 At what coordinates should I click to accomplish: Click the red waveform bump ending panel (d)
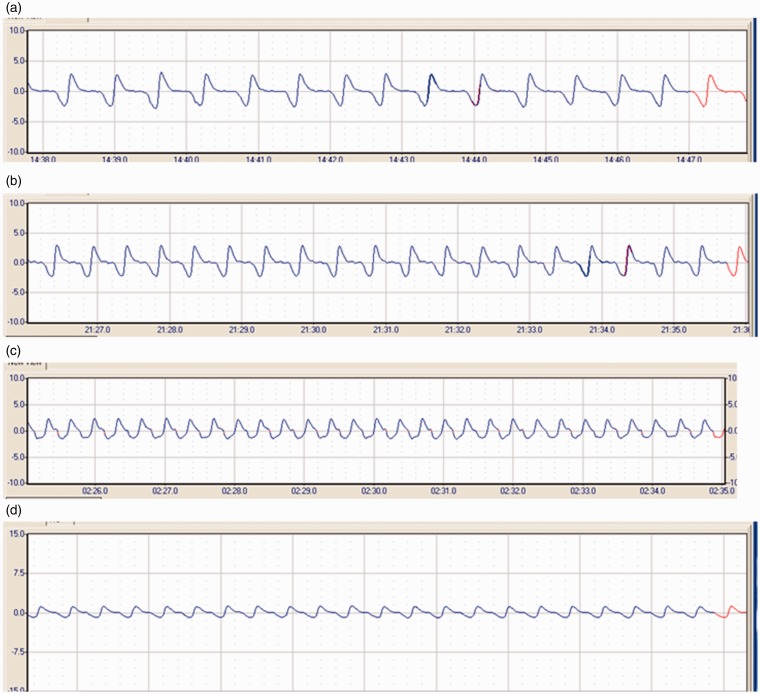click(x=732, y=610)
